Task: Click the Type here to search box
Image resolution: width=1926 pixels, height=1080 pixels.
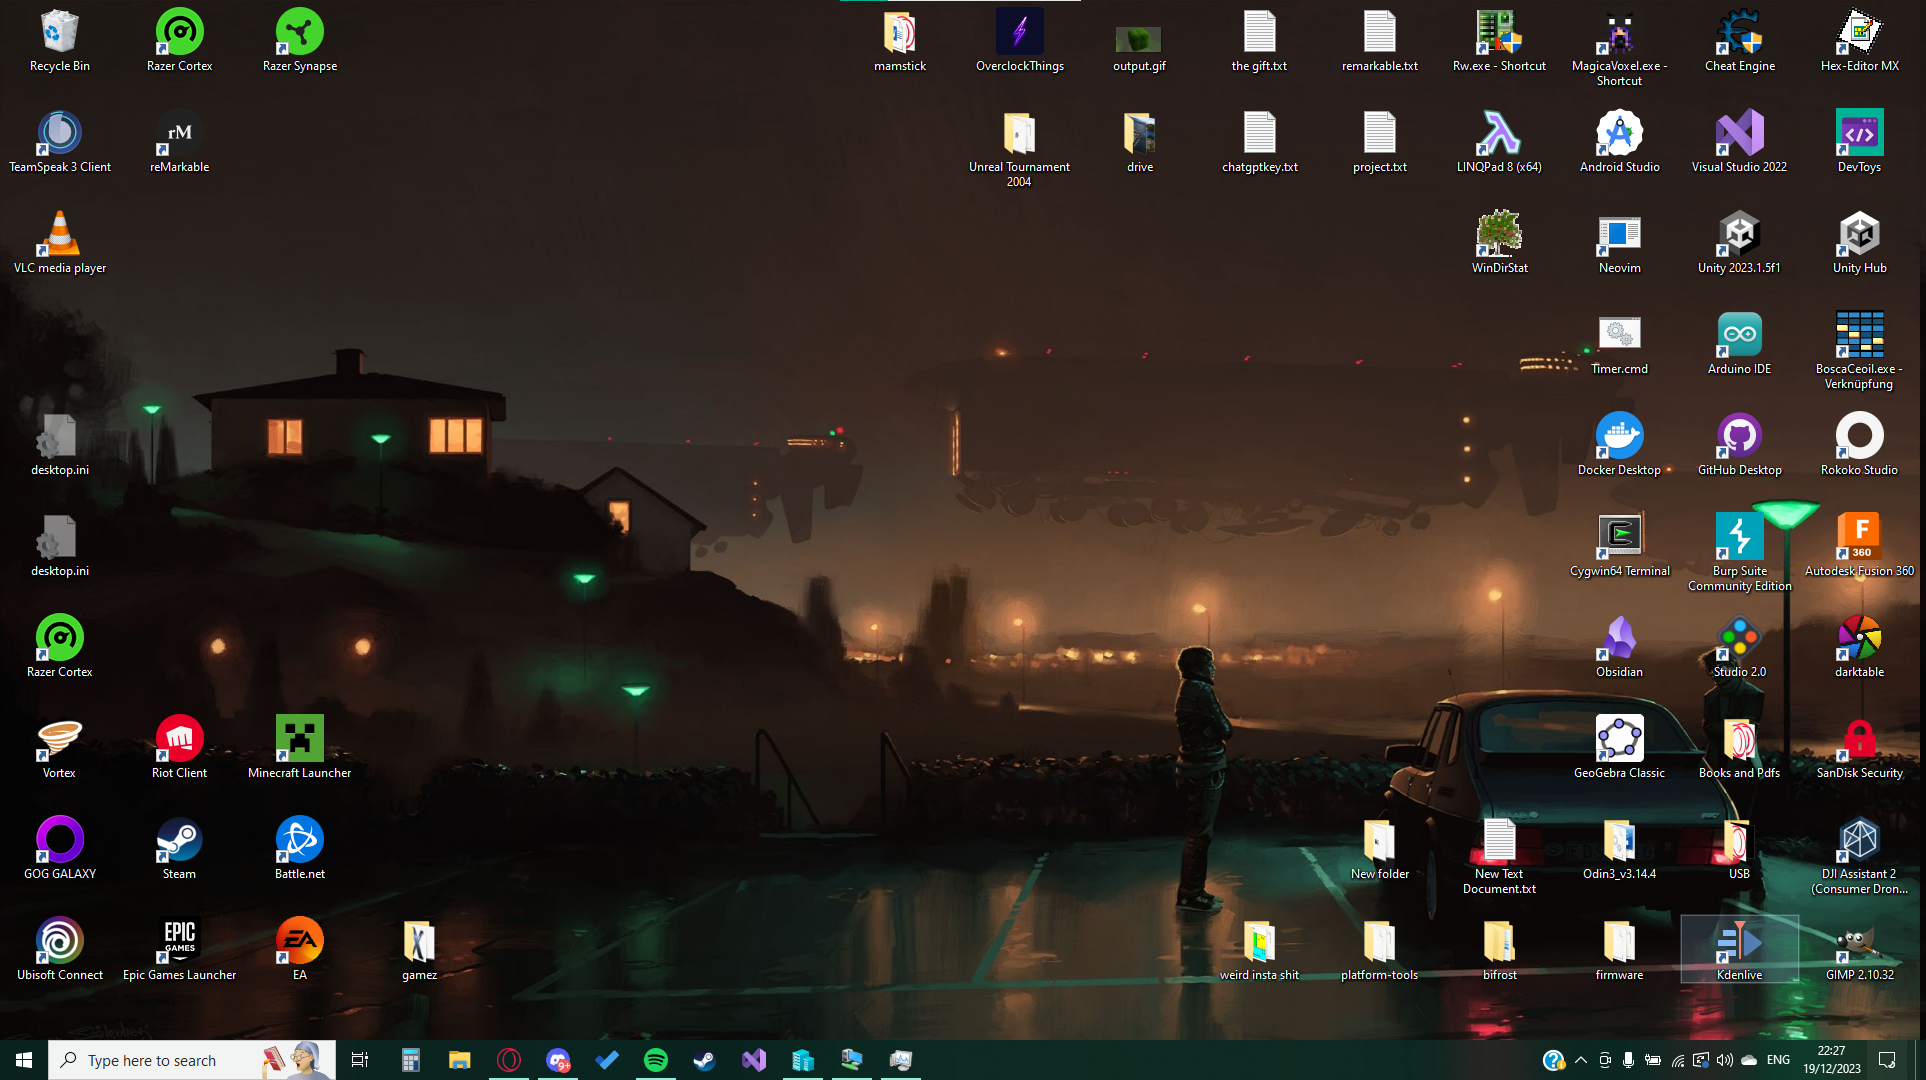Action: [192, 1060]
